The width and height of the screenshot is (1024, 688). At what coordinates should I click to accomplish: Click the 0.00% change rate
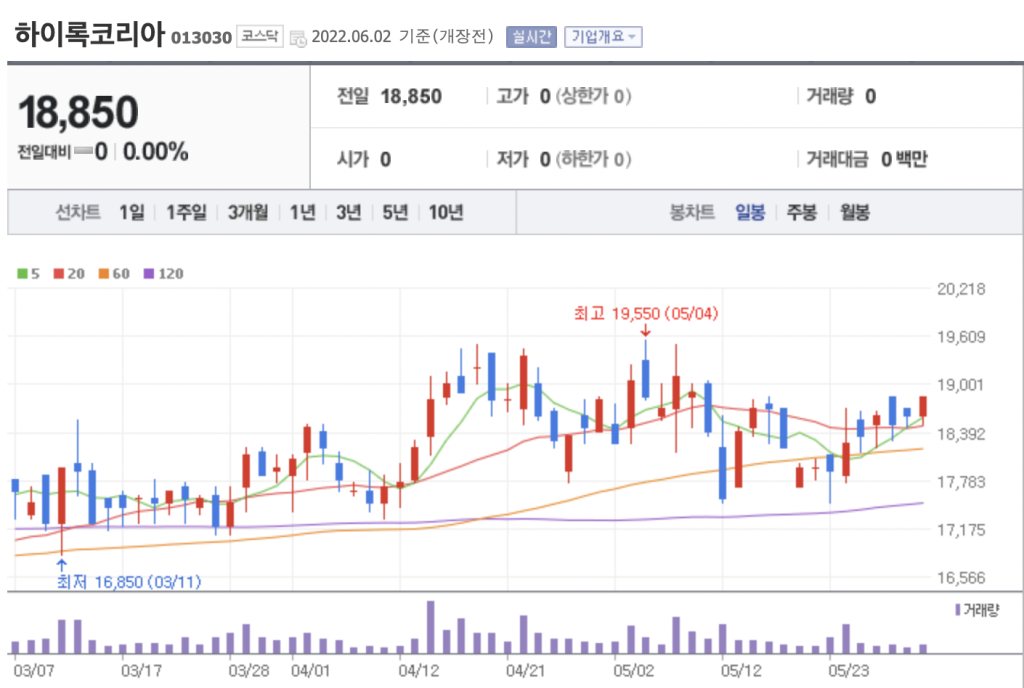click(x=155, y=152)
